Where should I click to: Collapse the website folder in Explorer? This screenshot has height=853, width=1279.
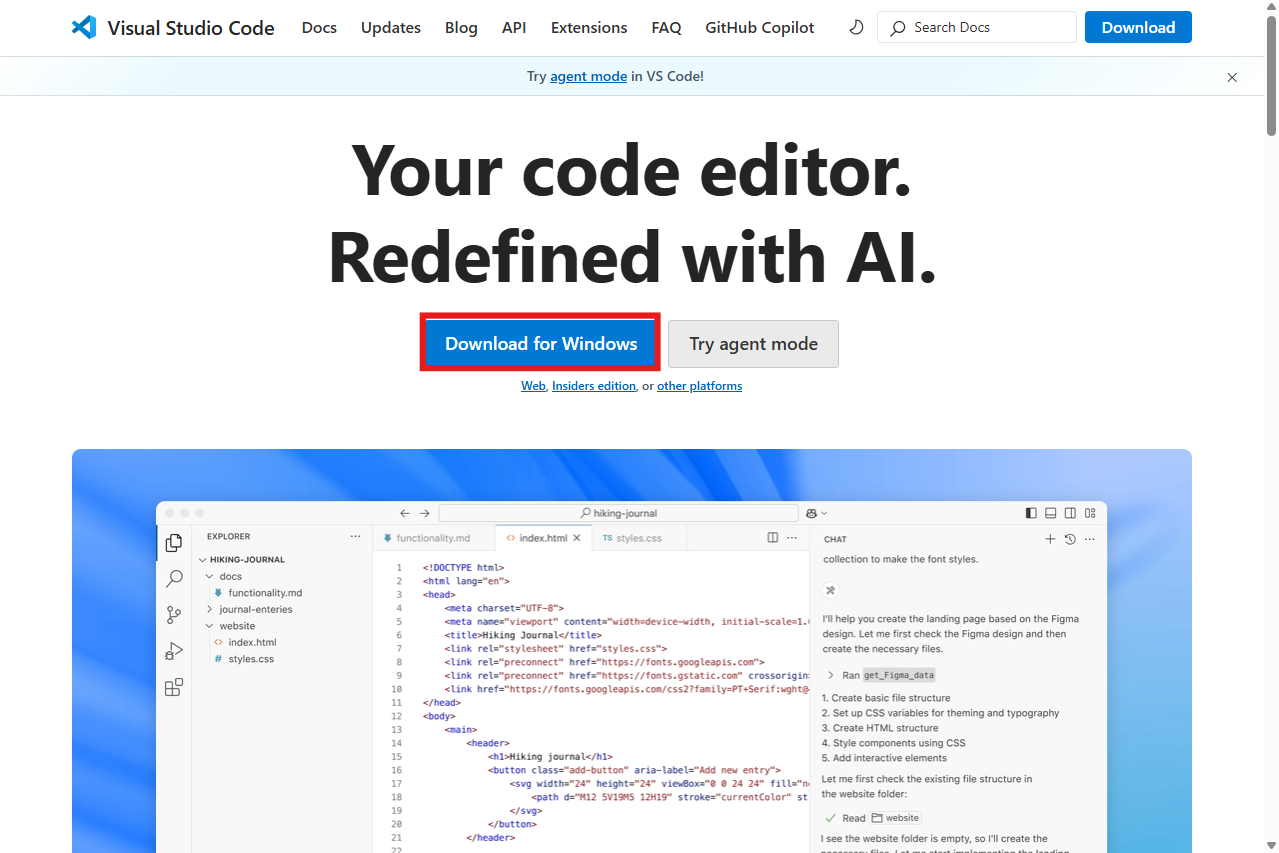coord(210,626)
